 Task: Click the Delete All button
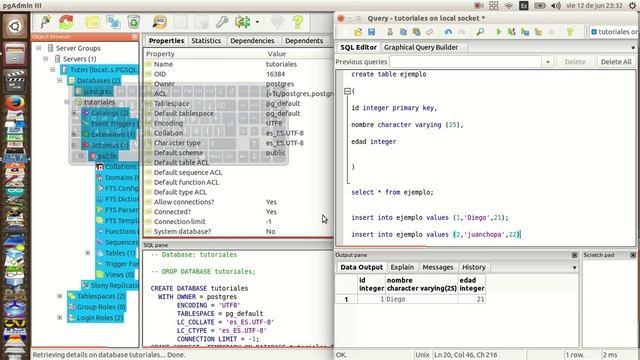tap(616, 62)
